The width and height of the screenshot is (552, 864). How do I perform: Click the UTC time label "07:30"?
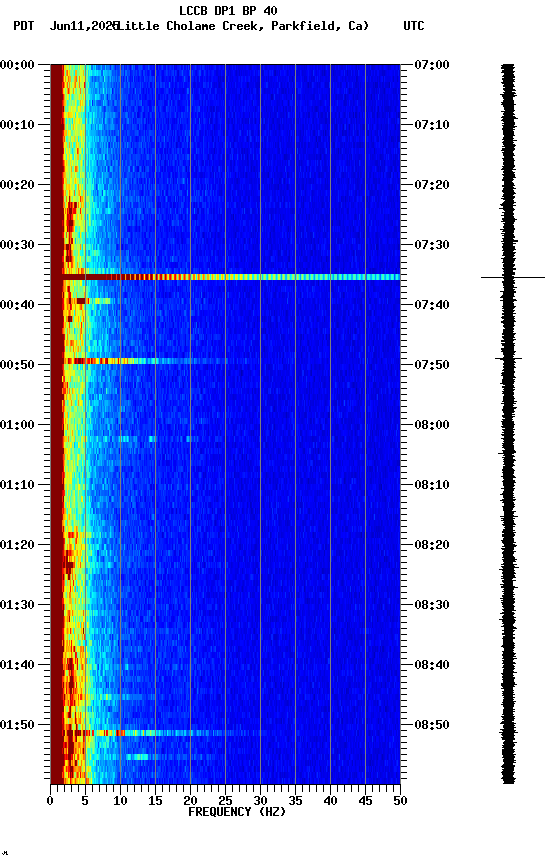point(432,245)
